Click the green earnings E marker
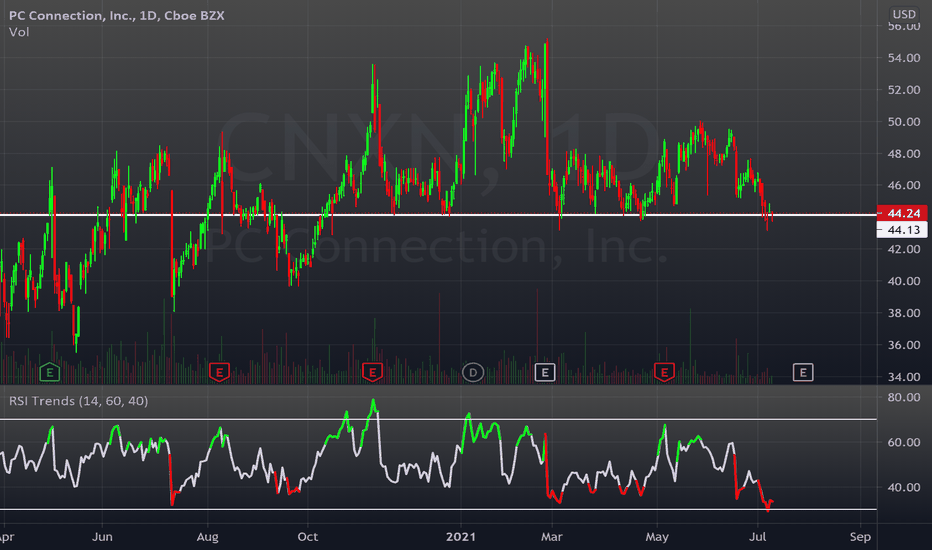 click(50, 373)
